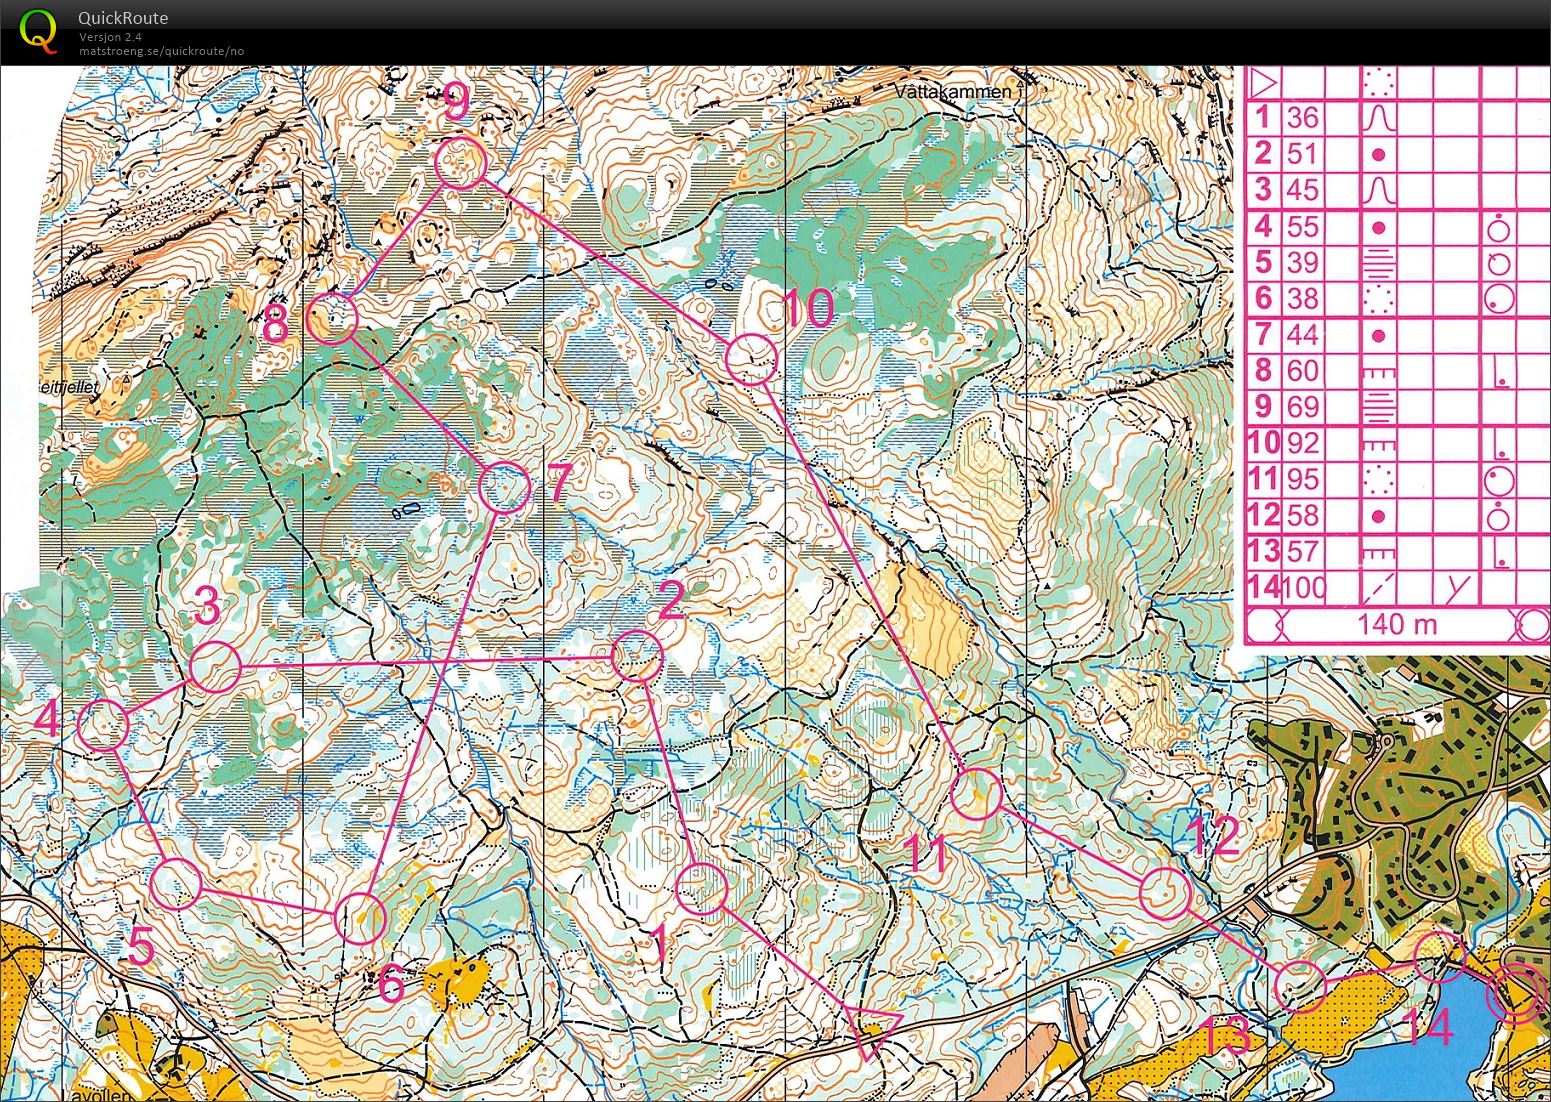1551x1102 pixels.
Task: Click the knoll symbol in description row 3
Action: [1378, 188]
